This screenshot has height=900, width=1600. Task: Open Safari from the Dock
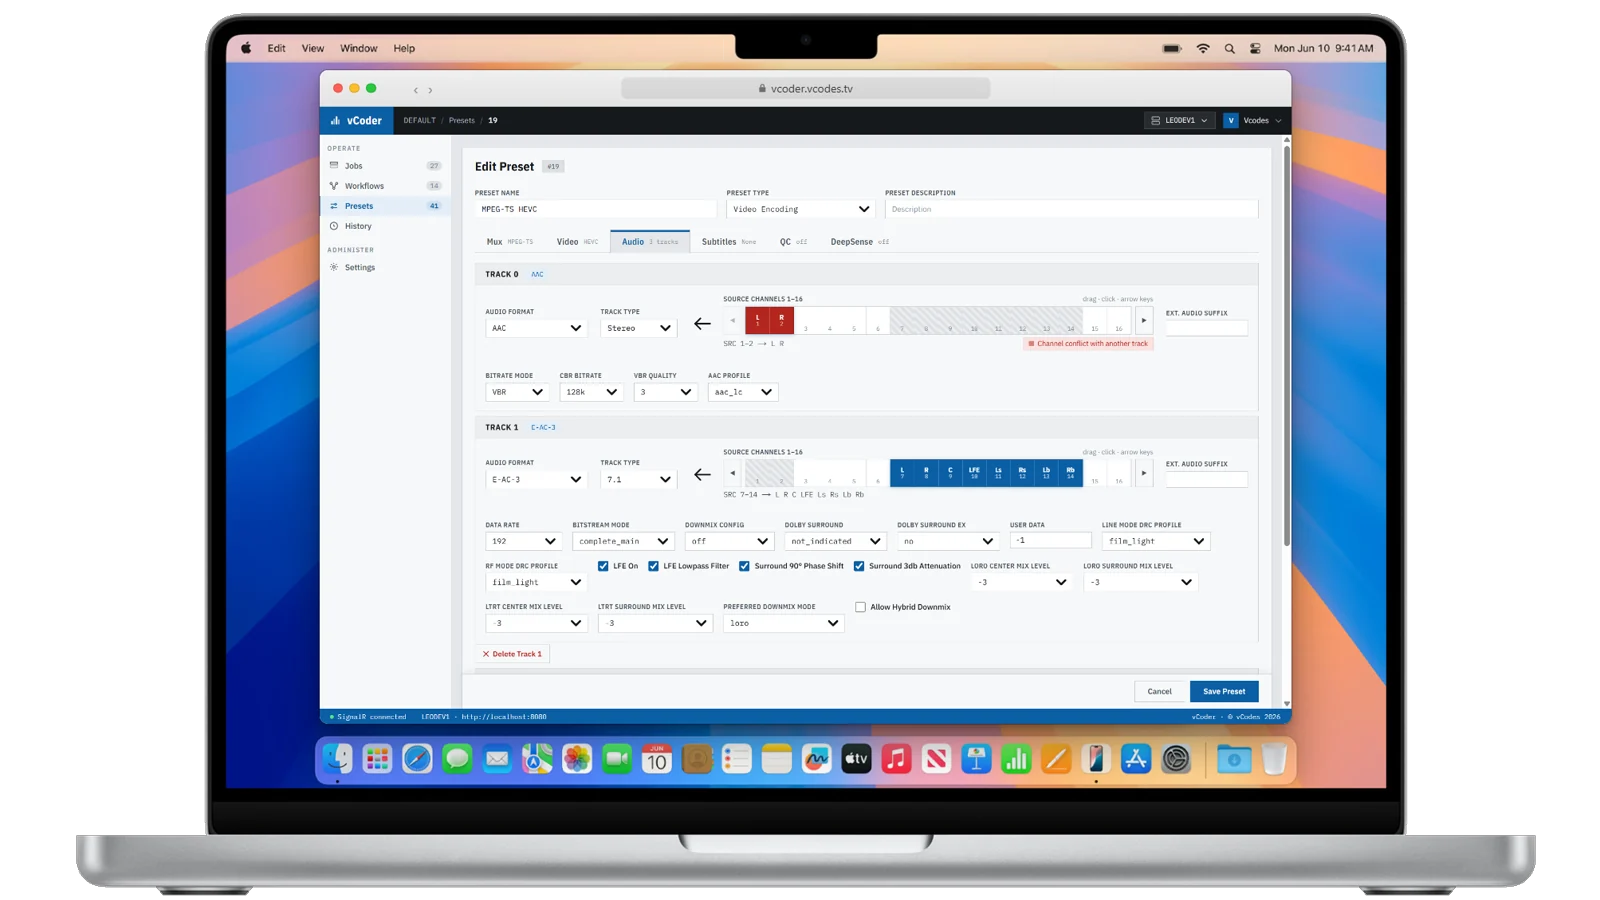[x=417, y=760]
